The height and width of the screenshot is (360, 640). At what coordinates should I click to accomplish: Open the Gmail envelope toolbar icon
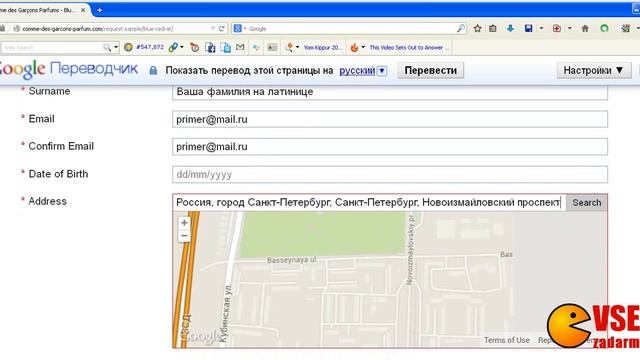(x=240, y=47)
